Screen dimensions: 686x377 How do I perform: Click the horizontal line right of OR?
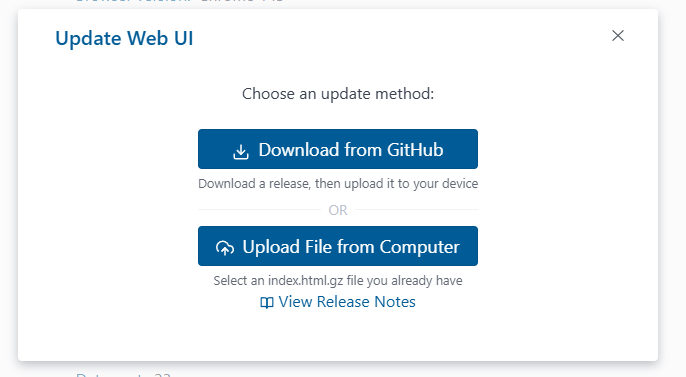416,209
